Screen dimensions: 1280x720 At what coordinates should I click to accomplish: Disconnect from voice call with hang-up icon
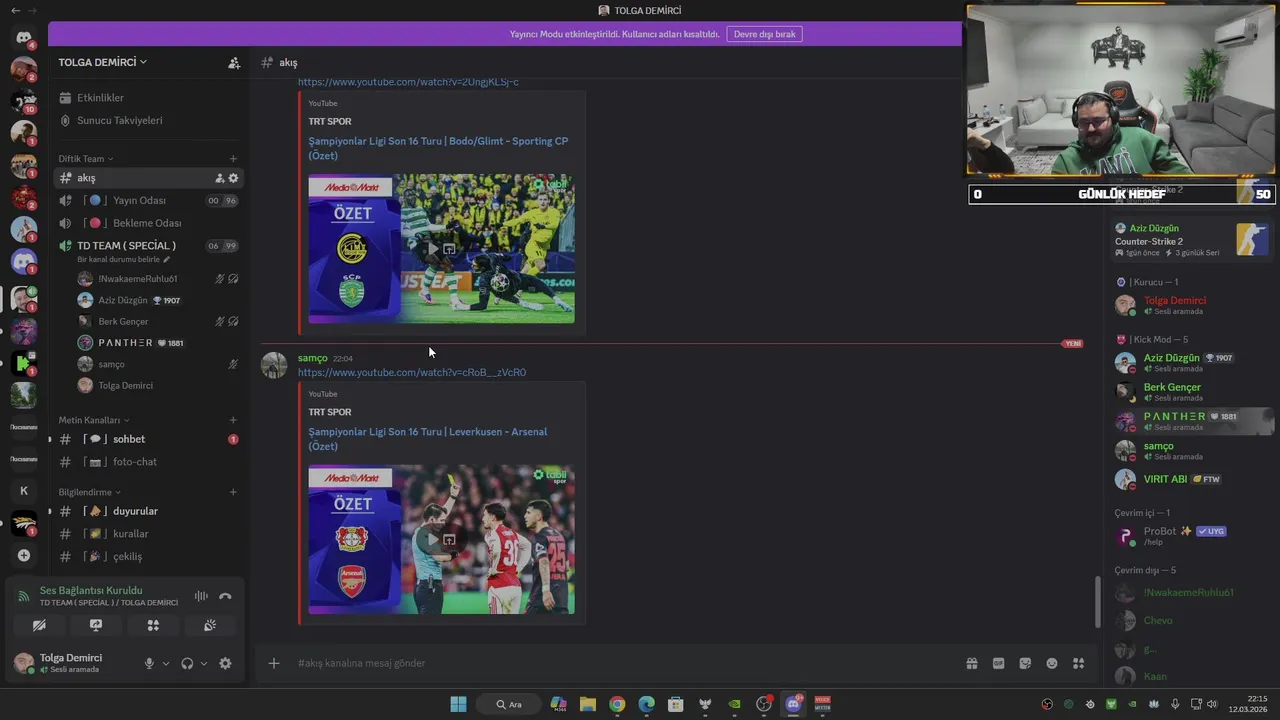225,596
